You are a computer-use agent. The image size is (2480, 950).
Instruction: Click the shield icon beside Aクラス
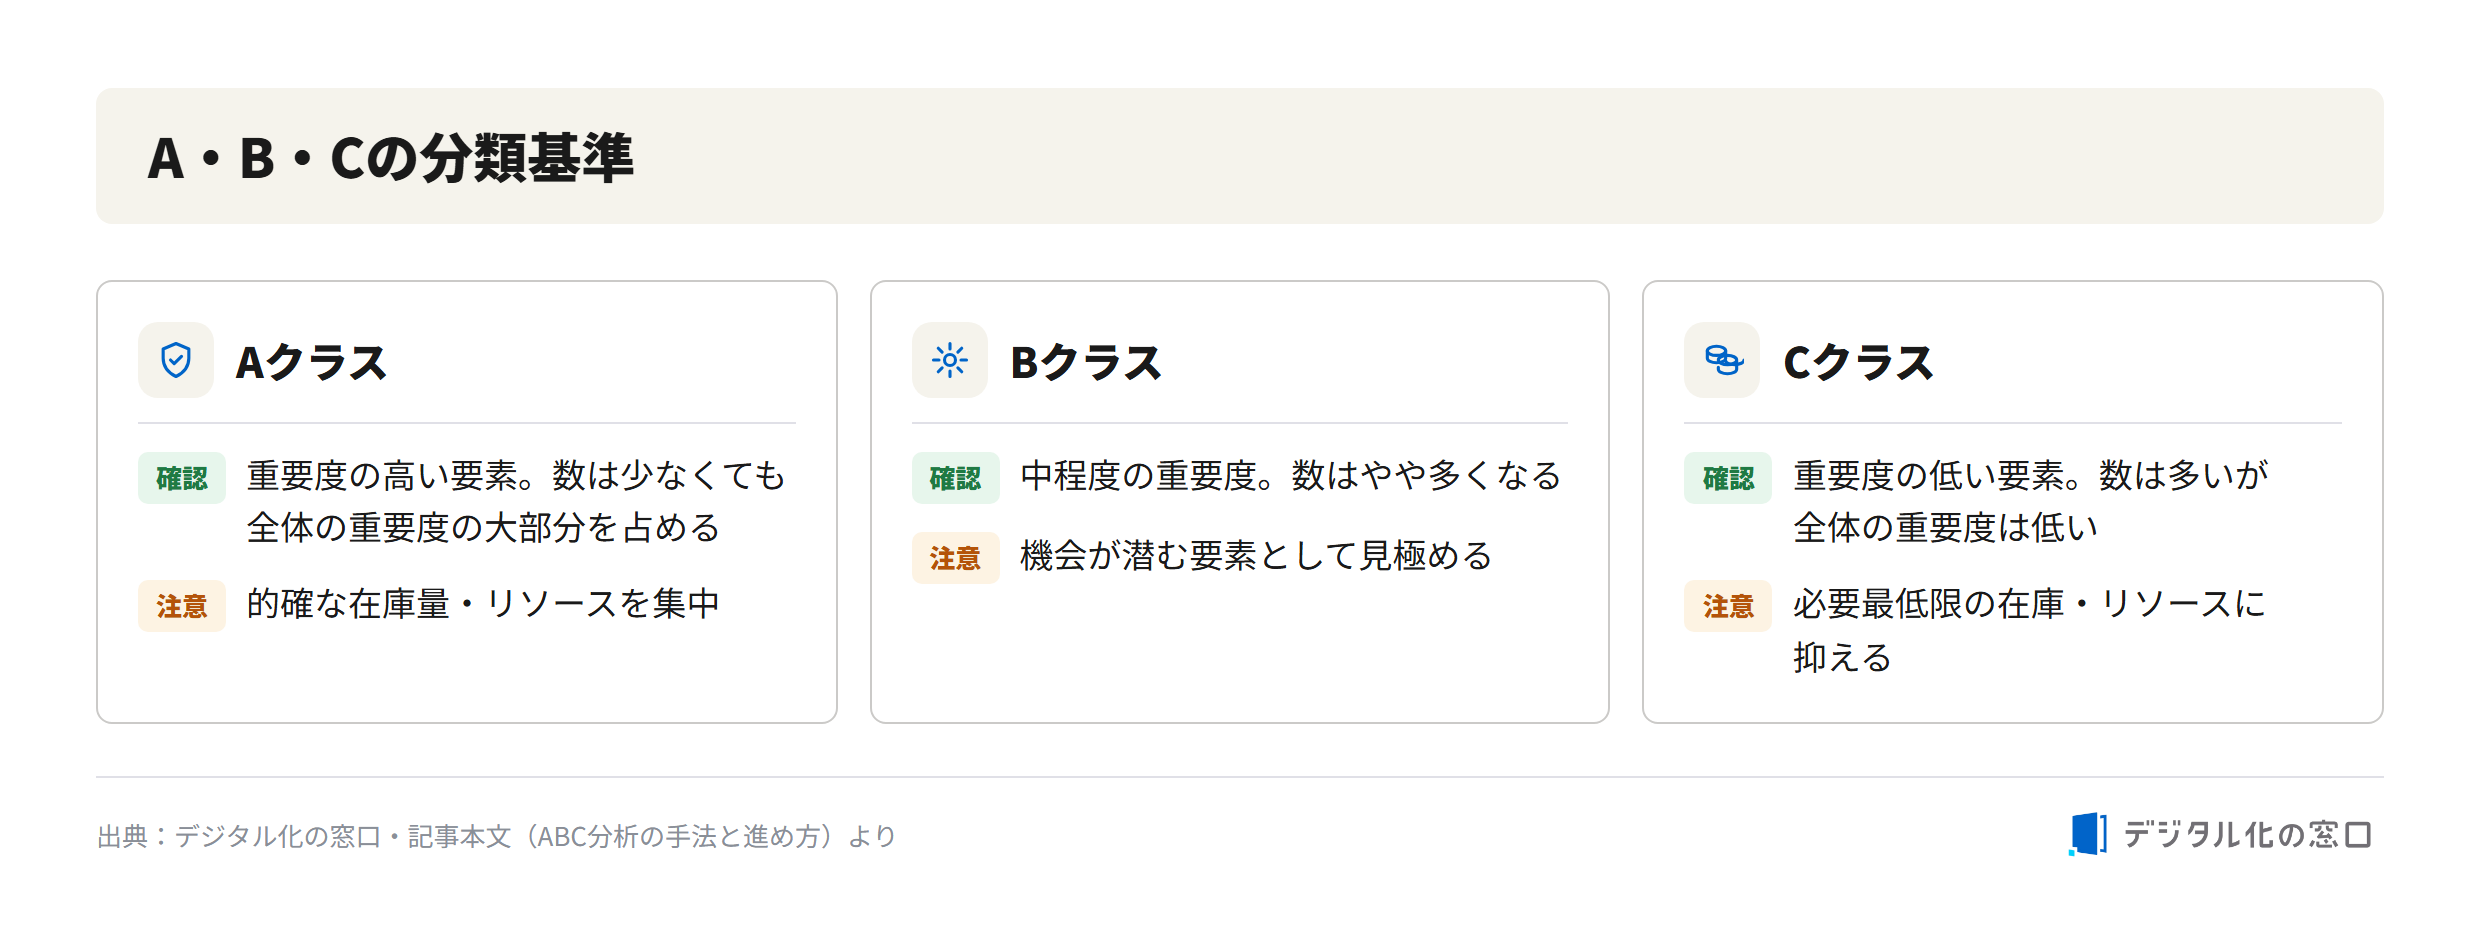tap(176, 360)
